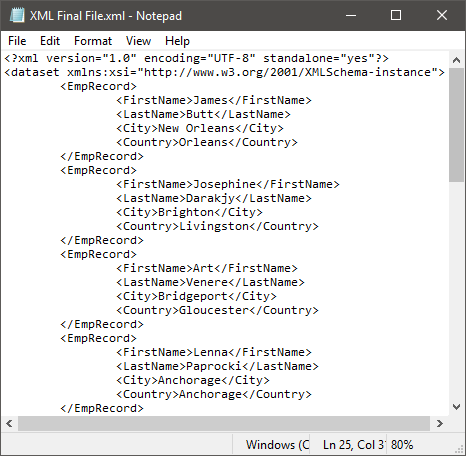Image resolution: width=466 pixels, height=456 pixels.
Task: Click the resize grip in status bar corner
Action: click(460, 449)
